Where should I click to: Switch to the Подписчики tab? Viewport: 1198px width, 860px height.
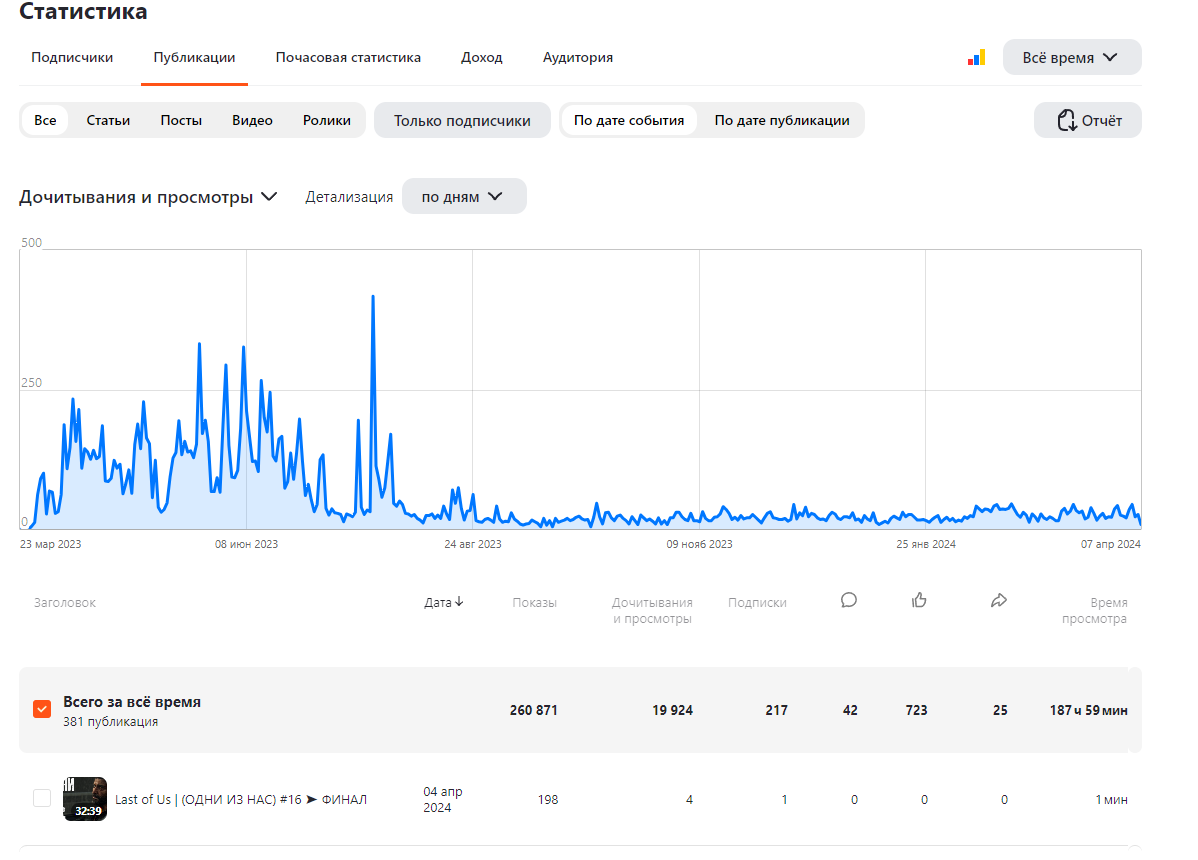(x=72, y=57)
